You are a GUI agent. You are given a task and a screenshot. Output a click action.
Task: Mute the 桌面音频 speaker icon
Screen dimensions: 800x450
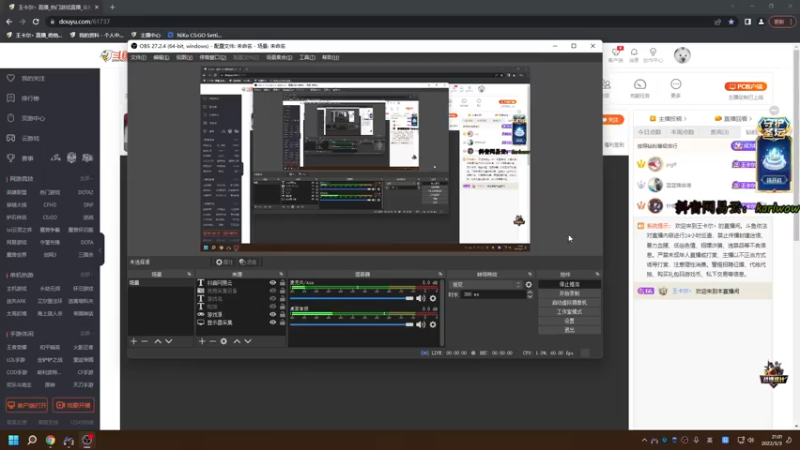pyautogui.click(x=420, y=324)
